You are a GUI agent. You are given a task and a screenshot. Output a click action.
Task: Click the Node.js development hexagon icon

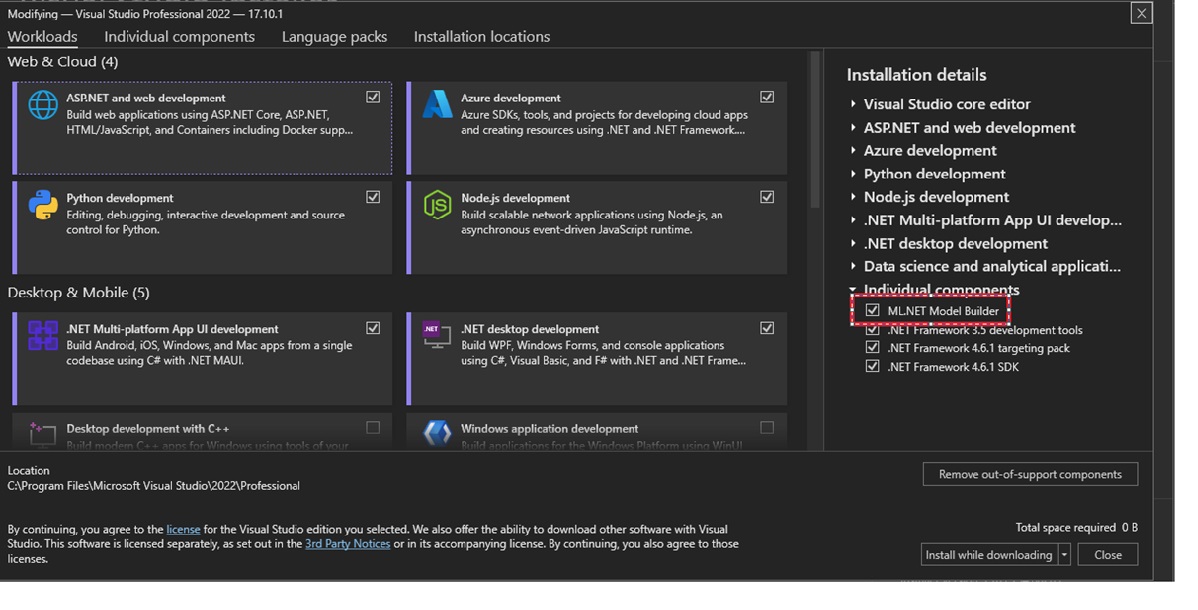pos(437,204)
